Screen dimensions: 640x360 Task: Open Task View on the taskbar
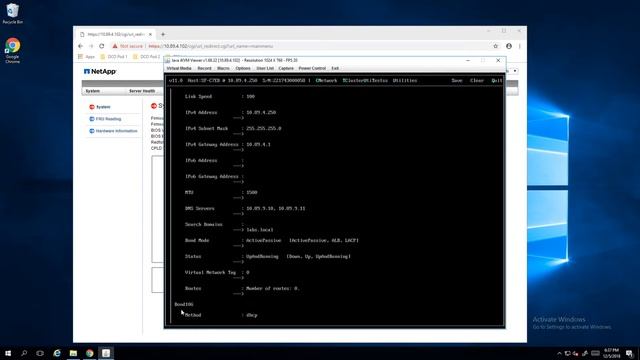(40, 353)
